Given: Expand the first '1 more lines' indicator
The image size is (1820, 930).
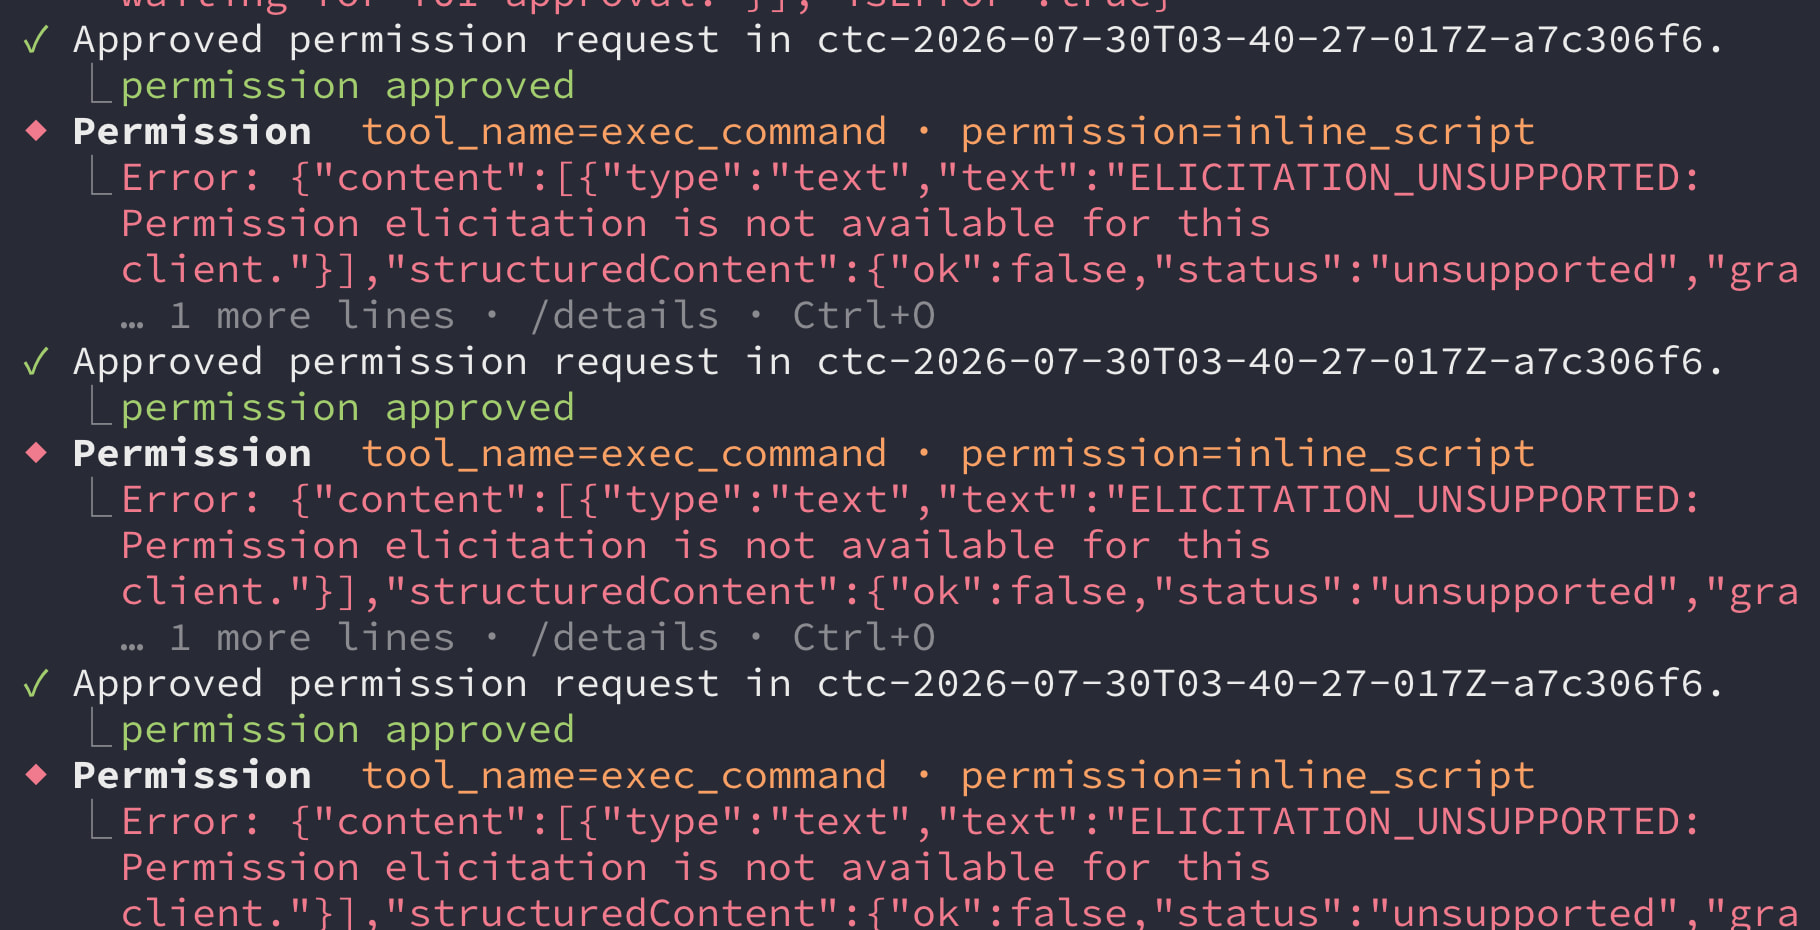Looking at the screenshot, I should pos(288,316).
